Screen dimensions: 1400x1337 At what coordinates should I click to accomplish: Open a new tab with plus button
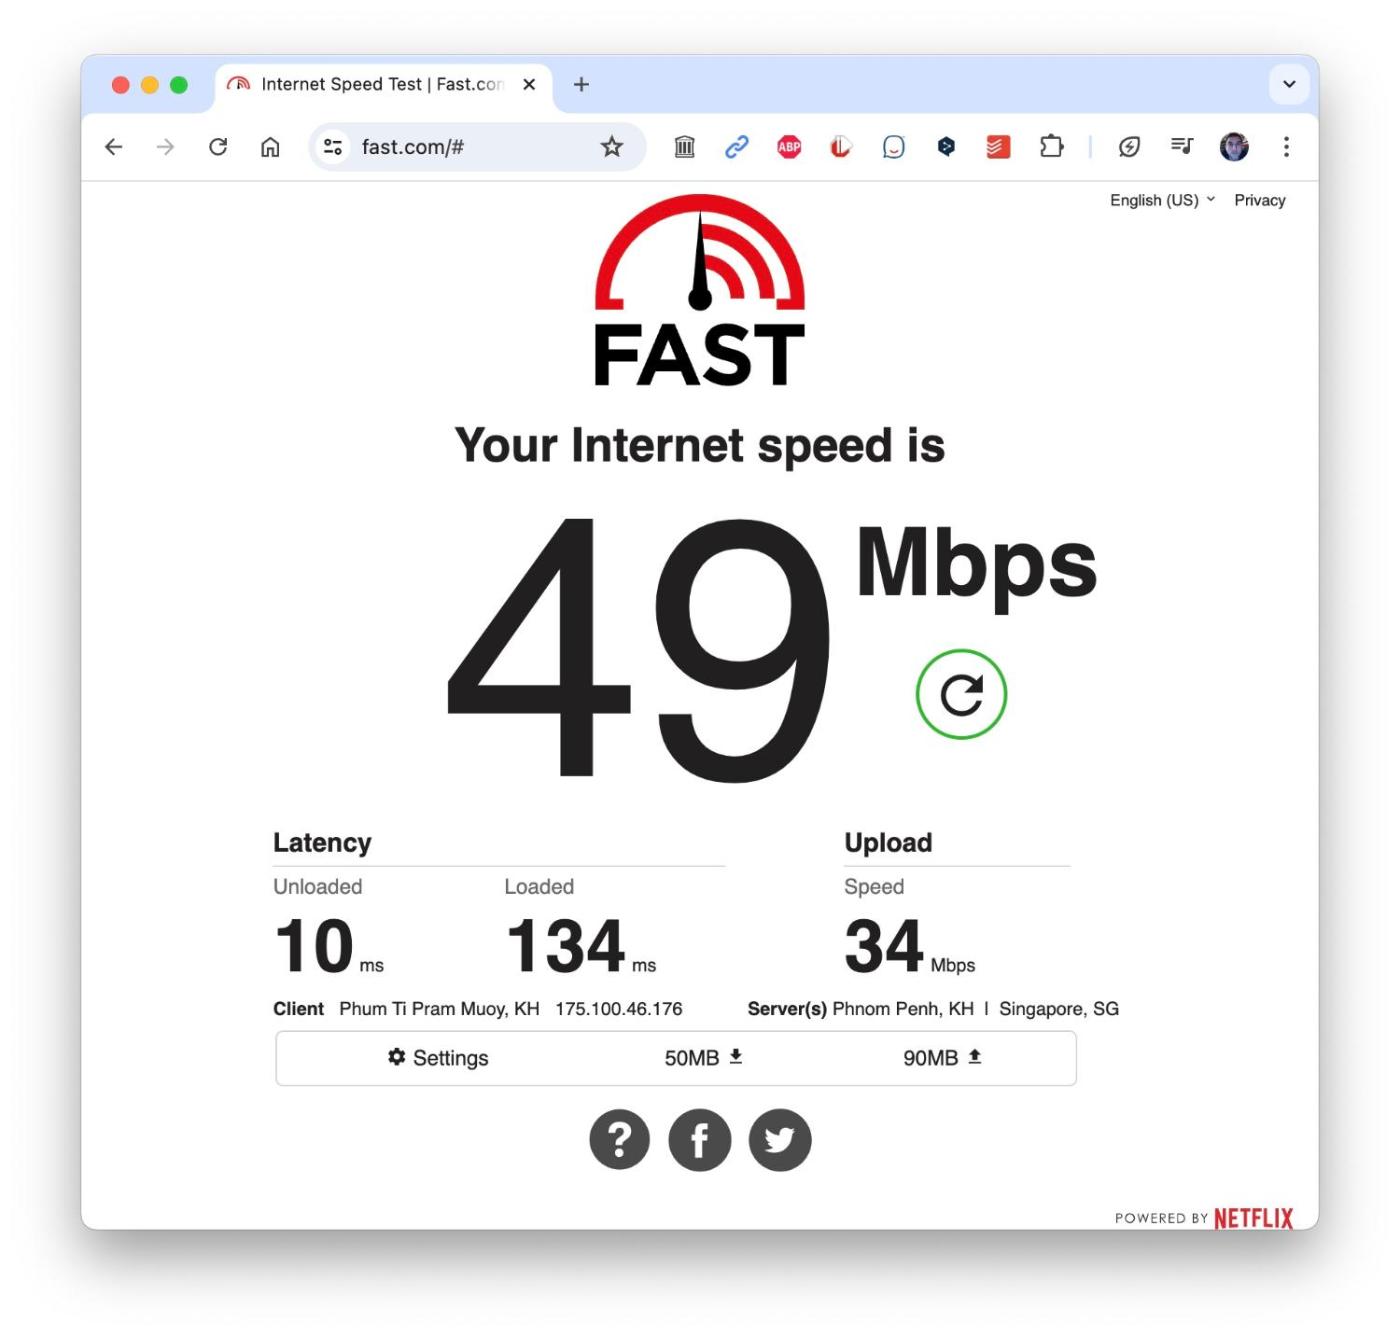(581, 84)
